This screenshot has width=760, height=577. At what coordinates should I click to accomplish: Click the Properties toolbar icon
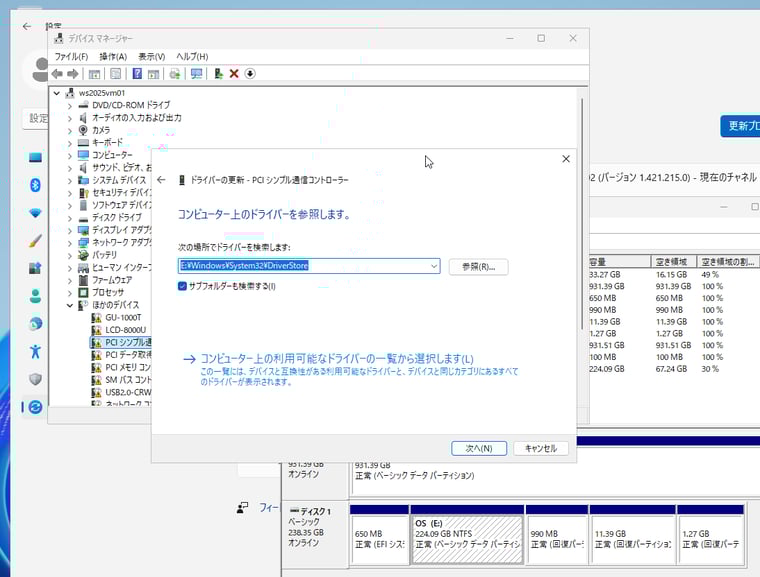click(115, 74)
